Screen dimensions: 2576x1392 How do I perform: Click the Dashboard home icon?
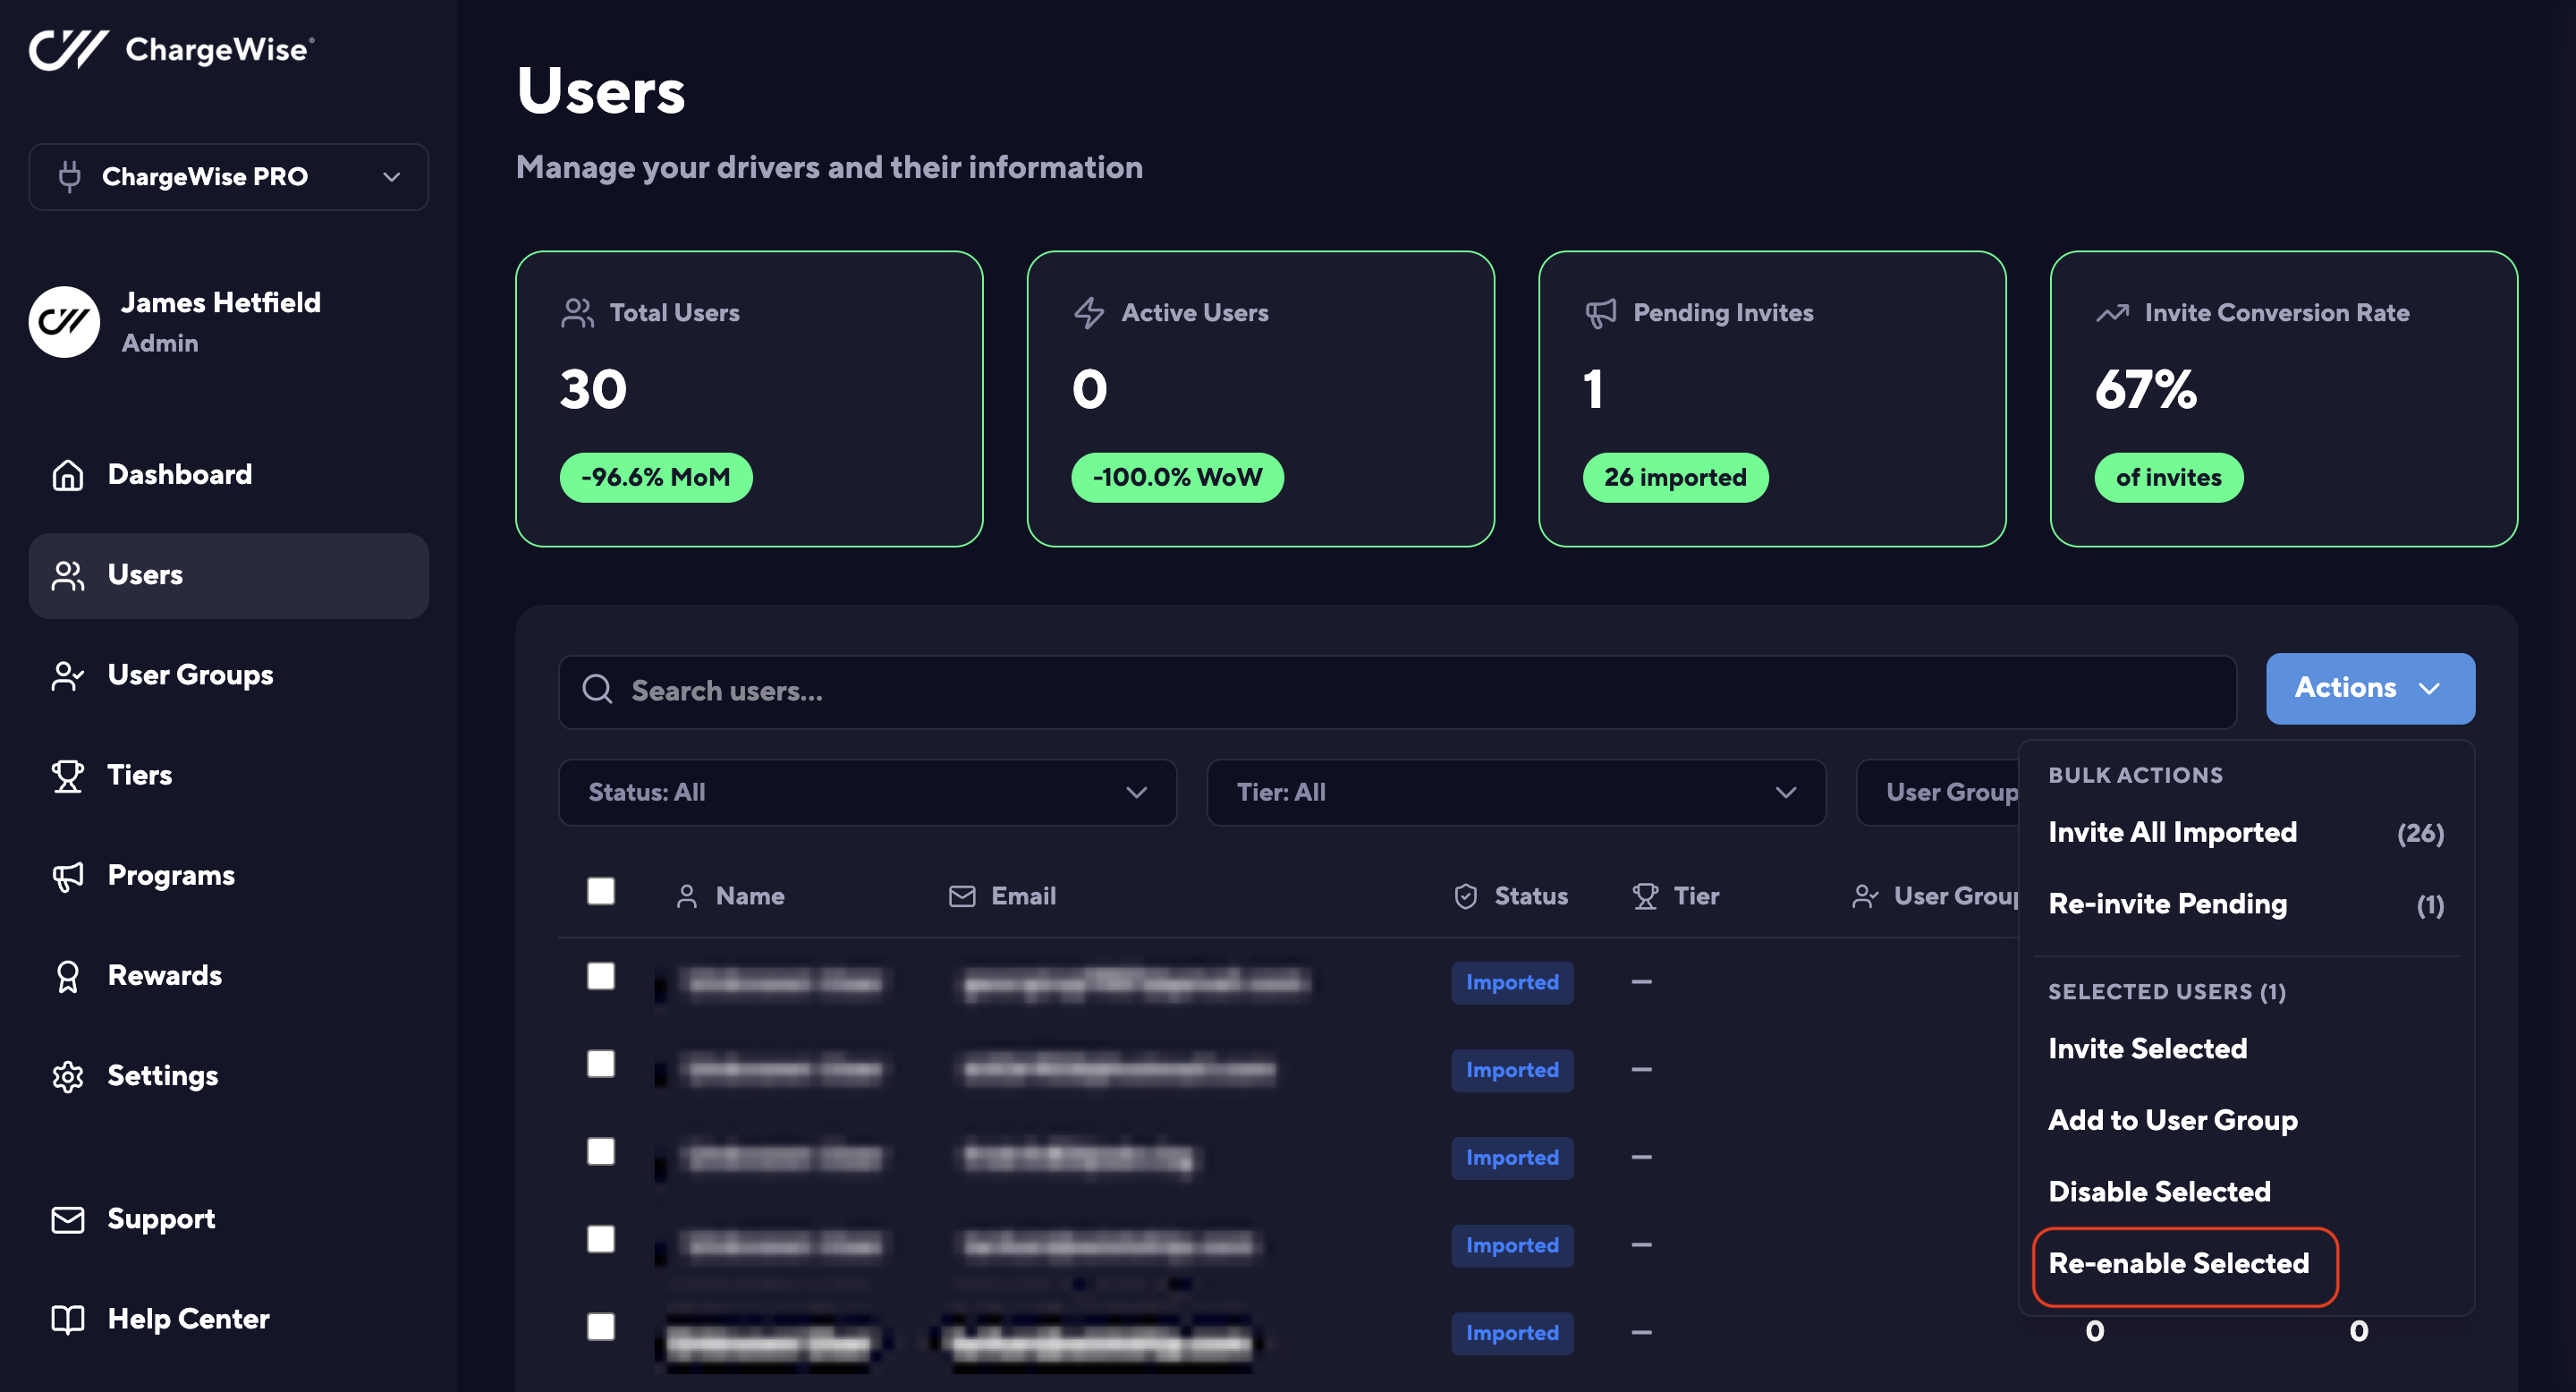point(67,474)
